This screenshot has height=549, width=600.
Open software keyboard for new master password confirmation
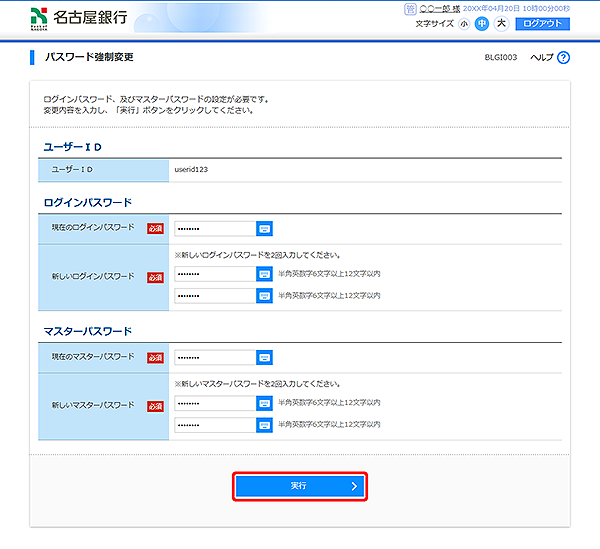point(264,424)
